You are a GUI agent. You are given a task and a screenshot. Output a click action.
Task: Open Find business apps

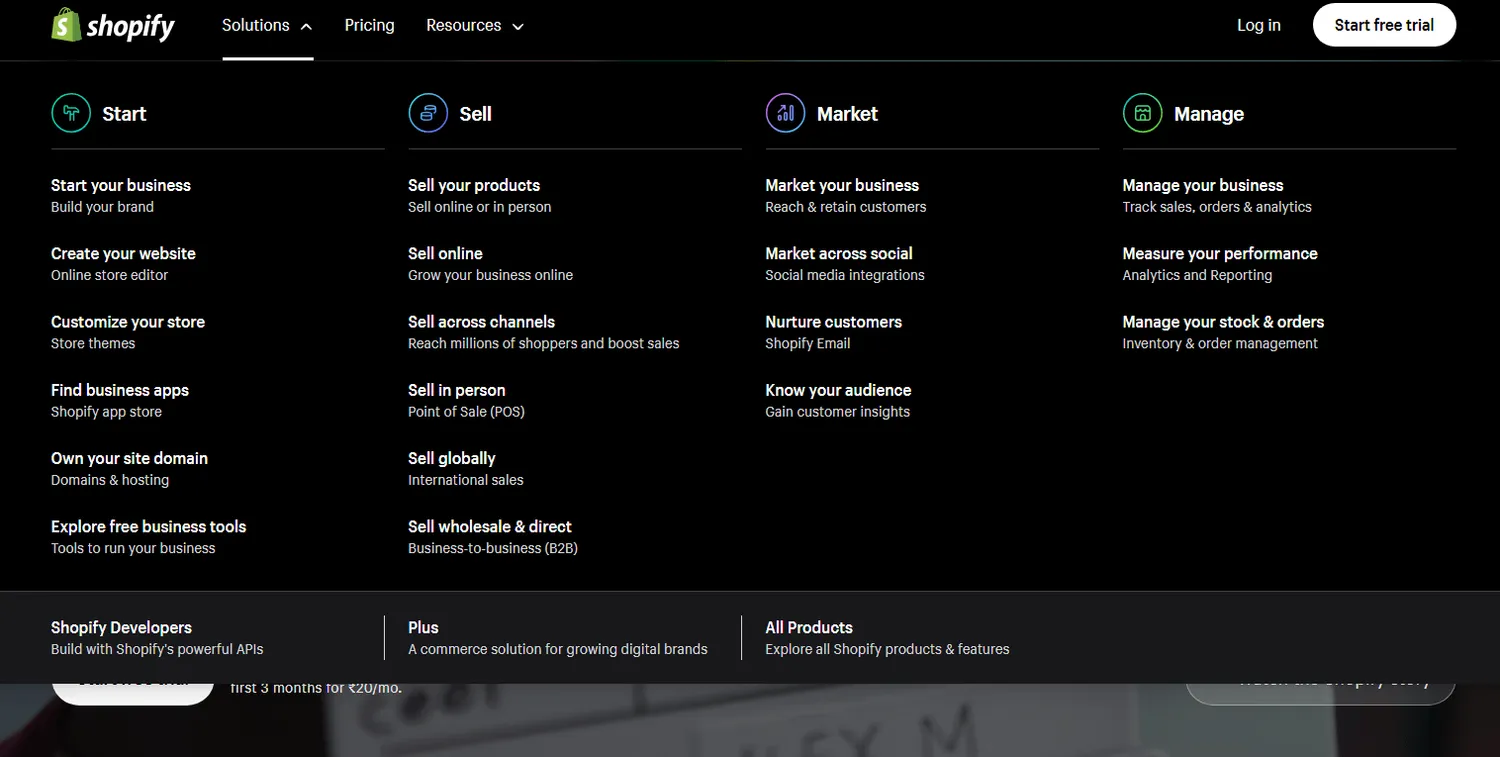[x=120, y=390]
